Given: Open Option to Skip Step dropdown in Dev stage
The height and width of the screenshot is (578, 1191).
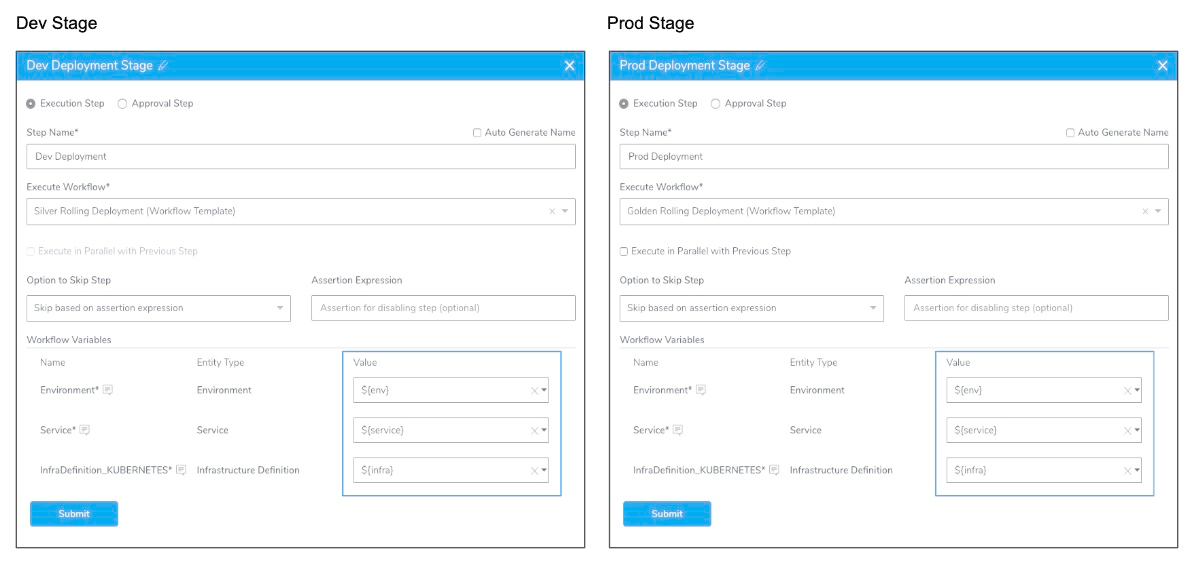Looking at the screenshot, I should click(x=159, y=308).
